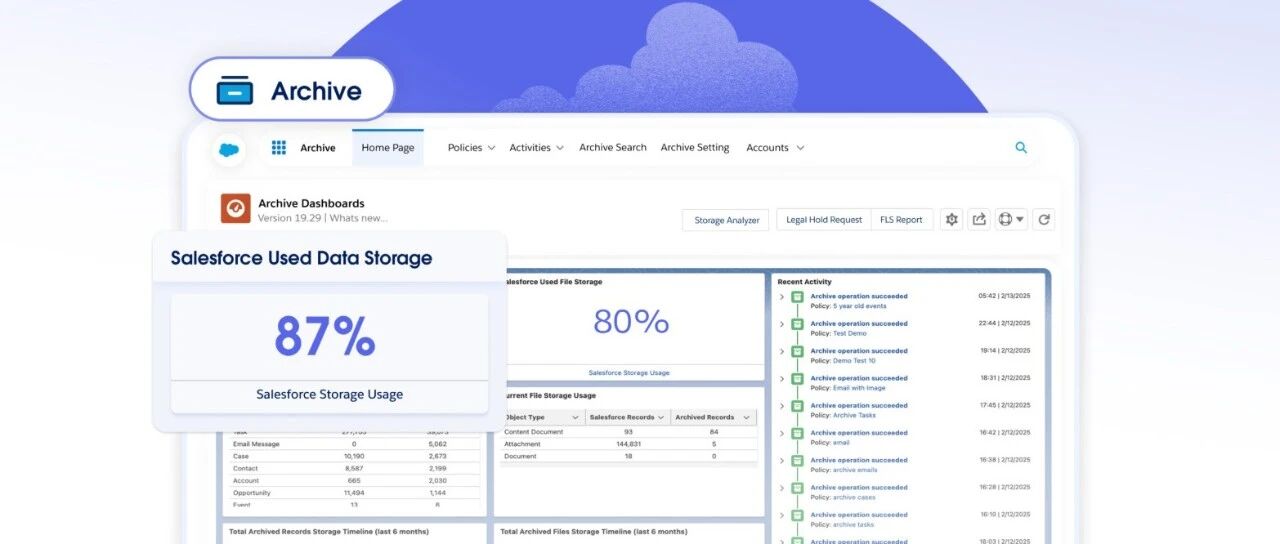This screenshot has width=1280, height=544.
Task: Open the 'Test Demo' policy link
Action: point(850,333)
